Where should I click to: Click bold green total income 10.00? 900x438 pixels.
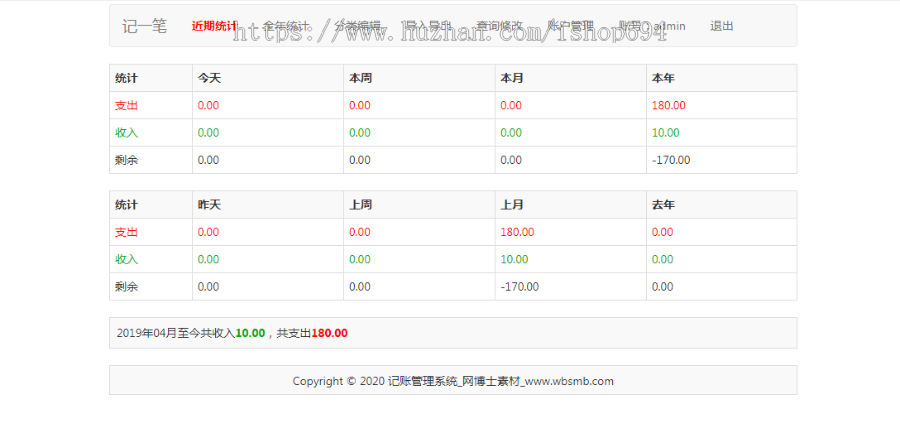(250, 333)
